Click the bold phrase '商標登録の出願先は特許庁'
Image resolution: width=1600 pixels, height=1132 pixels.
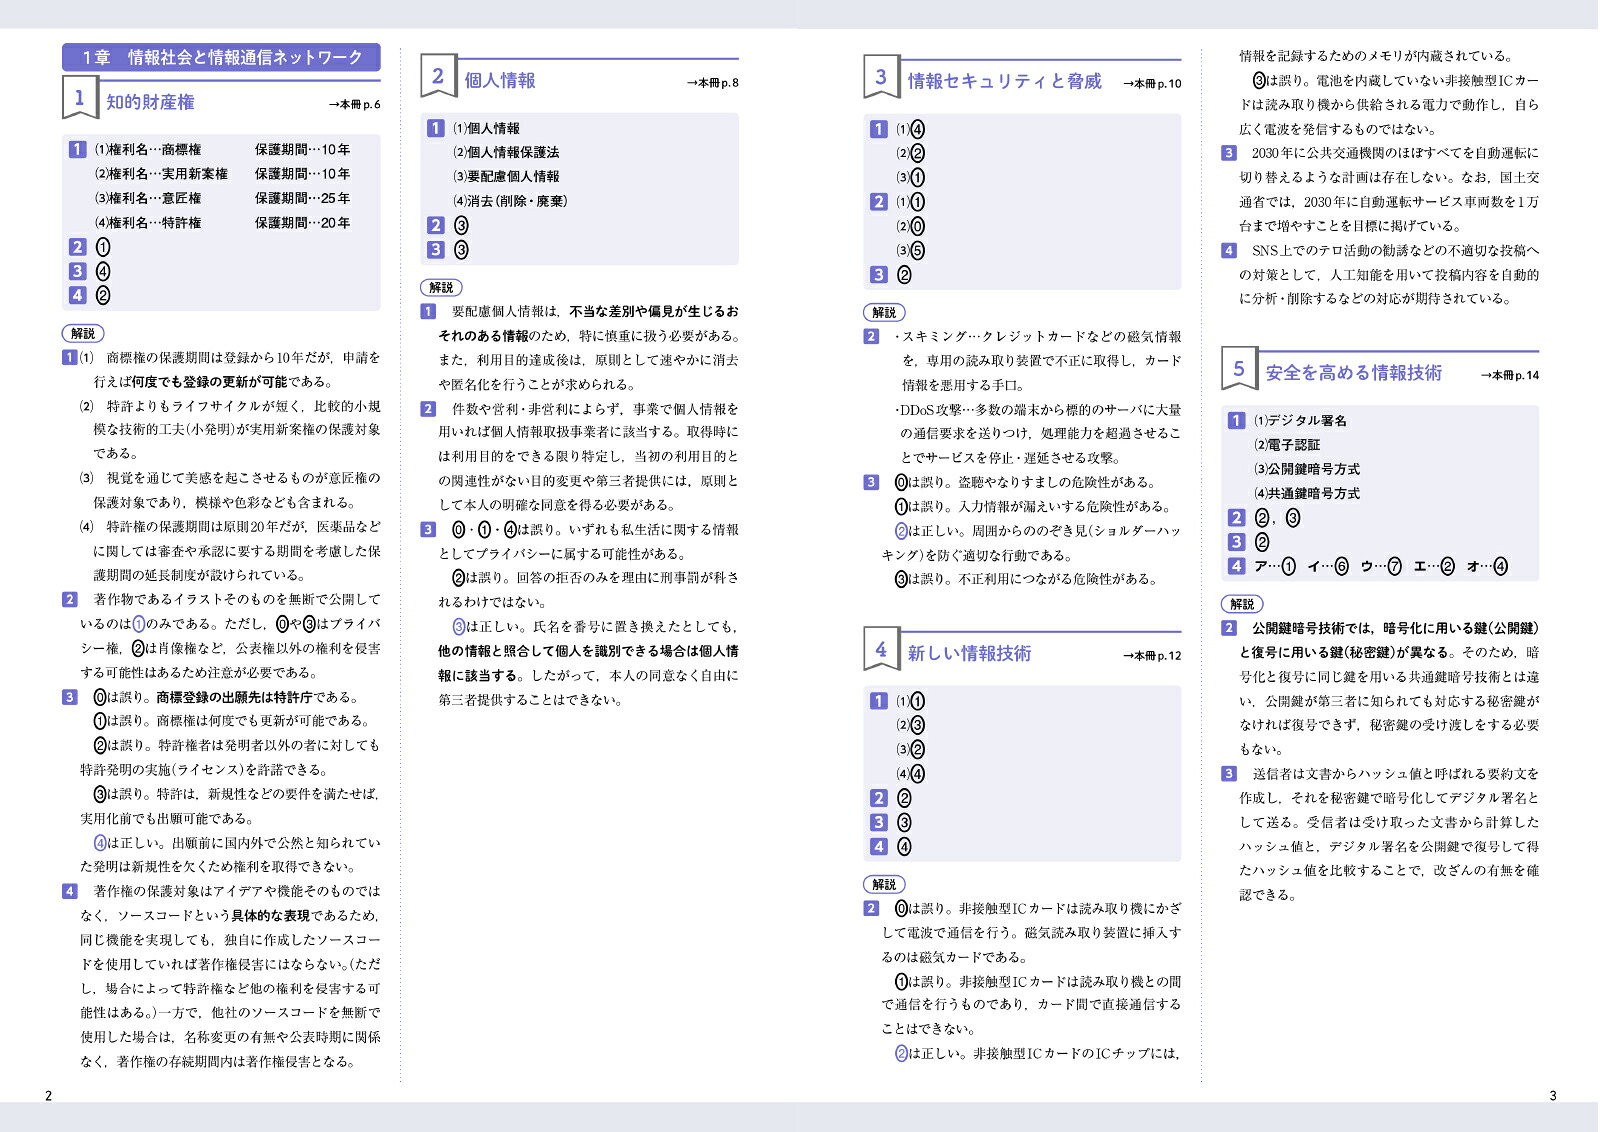(234, 698)
